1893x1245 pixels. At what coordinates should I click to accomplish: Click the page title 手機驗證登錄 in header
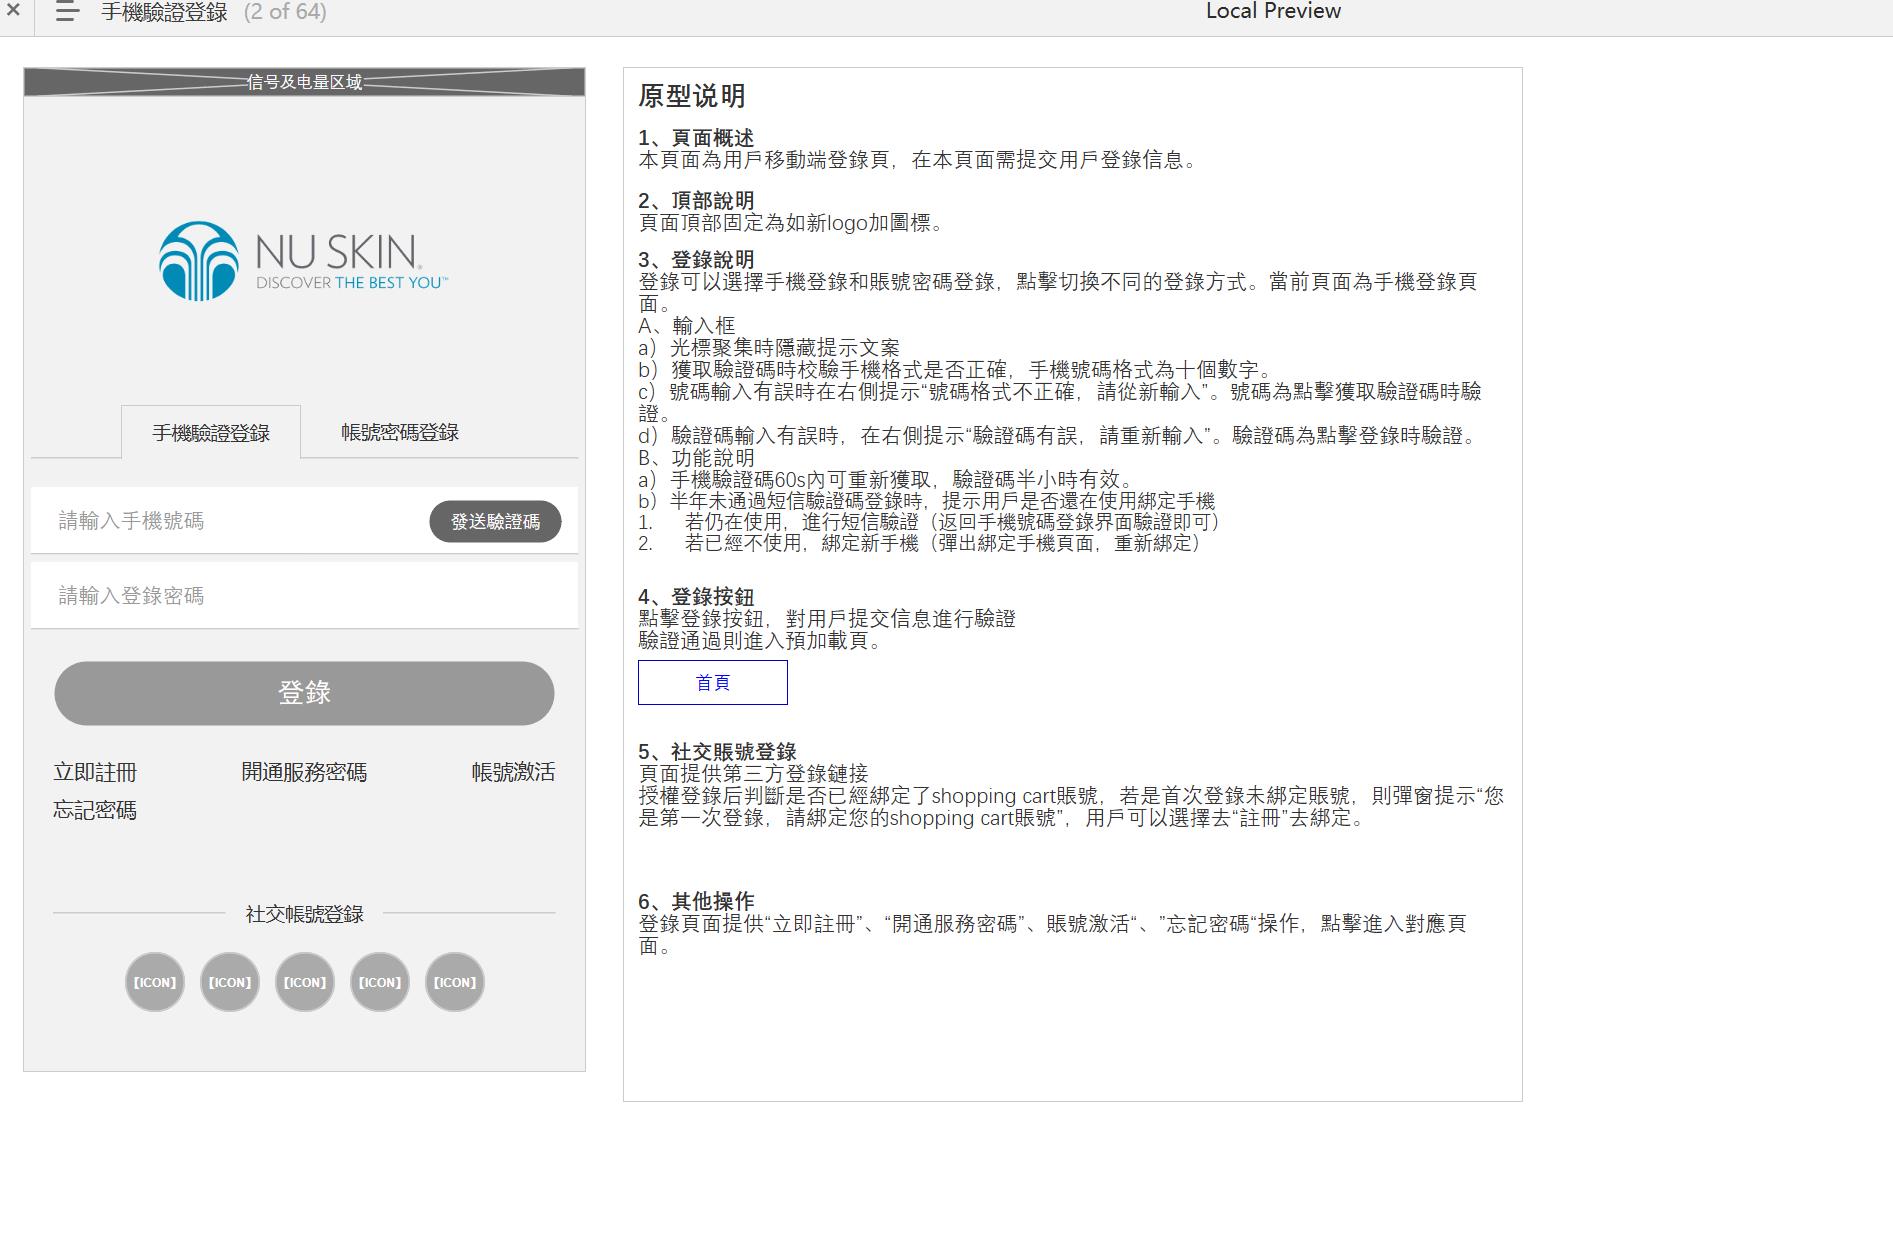164,12
